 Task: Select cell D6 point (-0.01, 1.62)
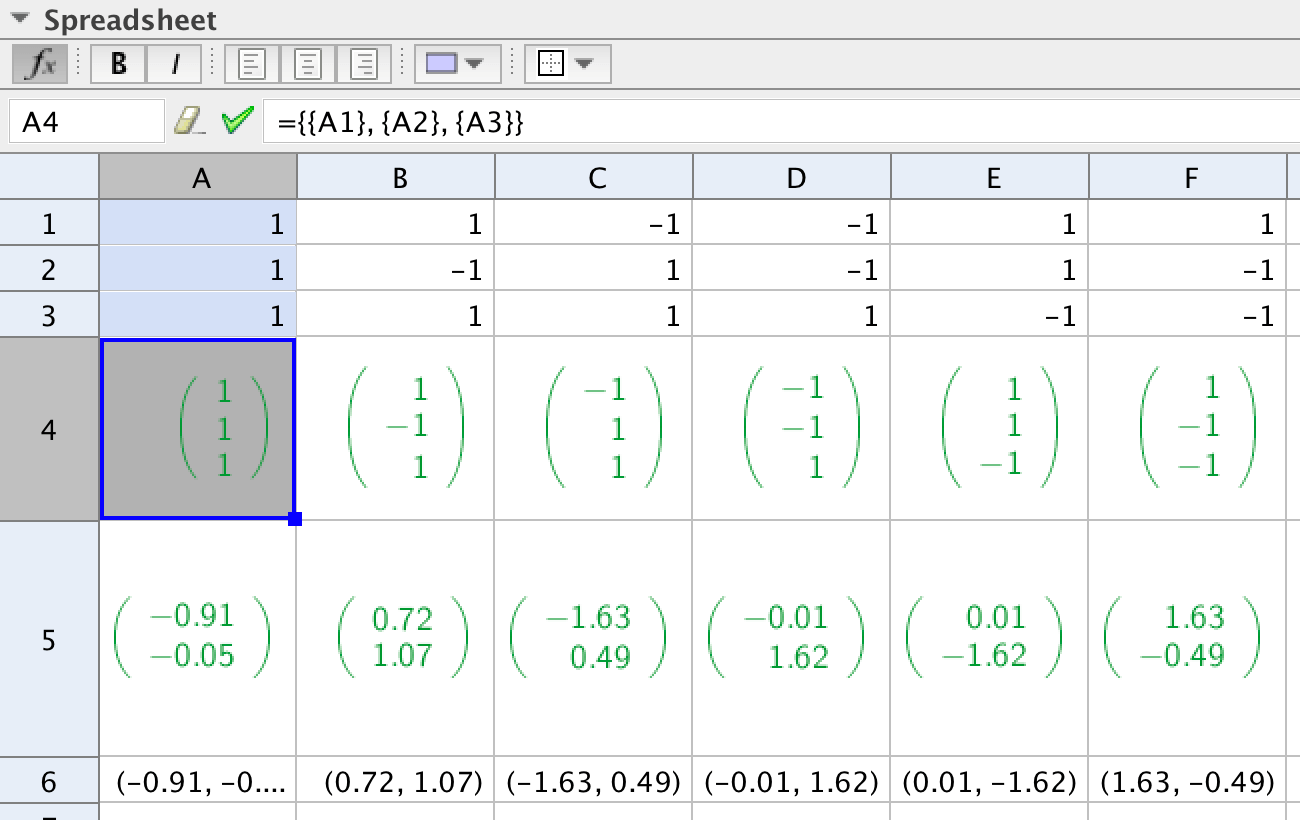point(792,780)
